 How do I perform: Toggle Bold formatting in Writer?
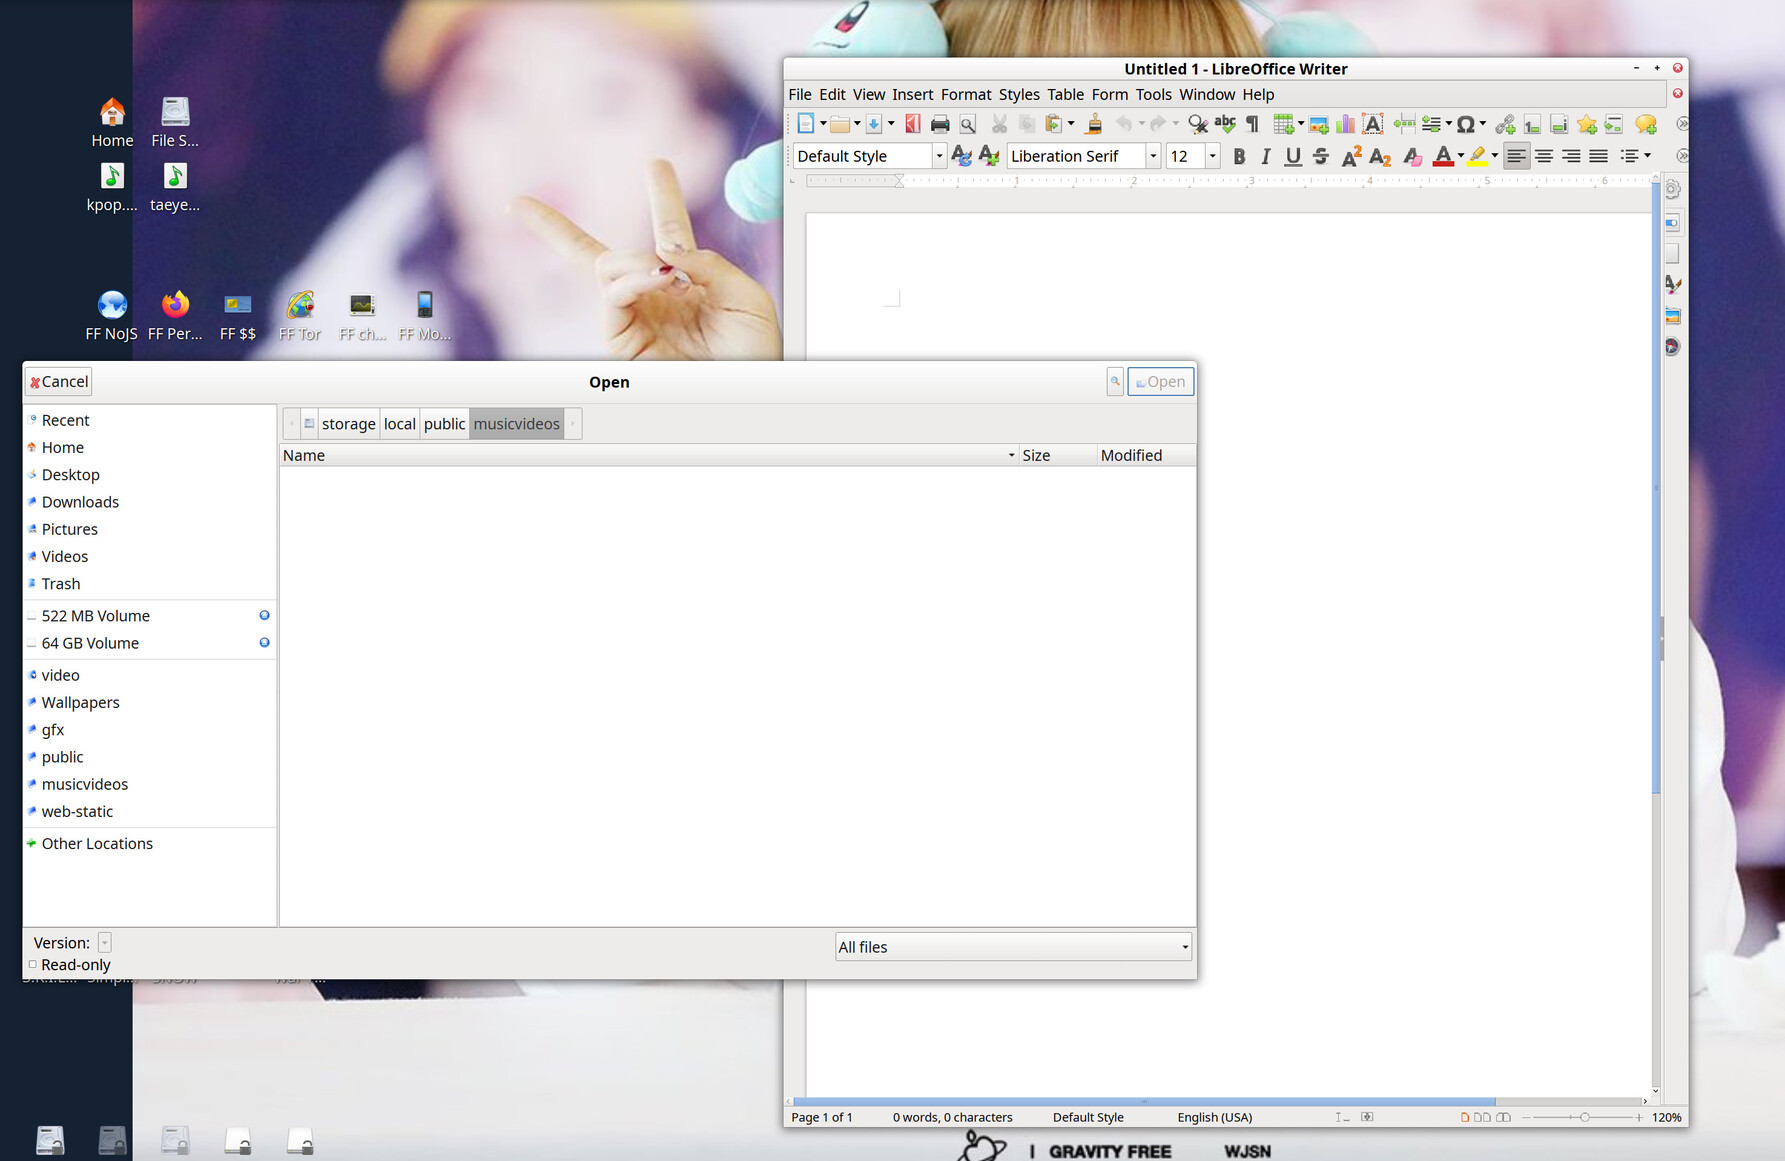1239,156
